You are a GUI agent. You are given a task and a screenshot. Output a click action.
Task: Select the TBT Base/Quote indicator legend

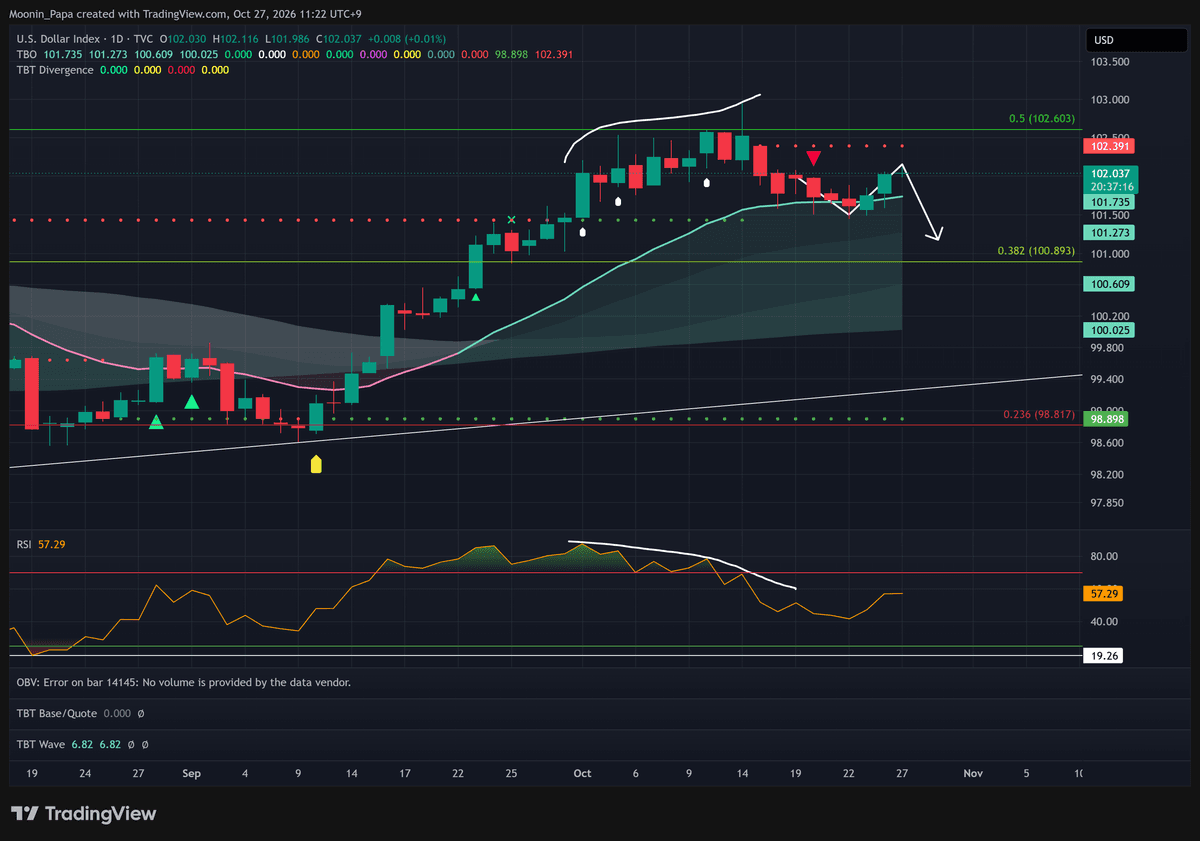click(59, 714)
